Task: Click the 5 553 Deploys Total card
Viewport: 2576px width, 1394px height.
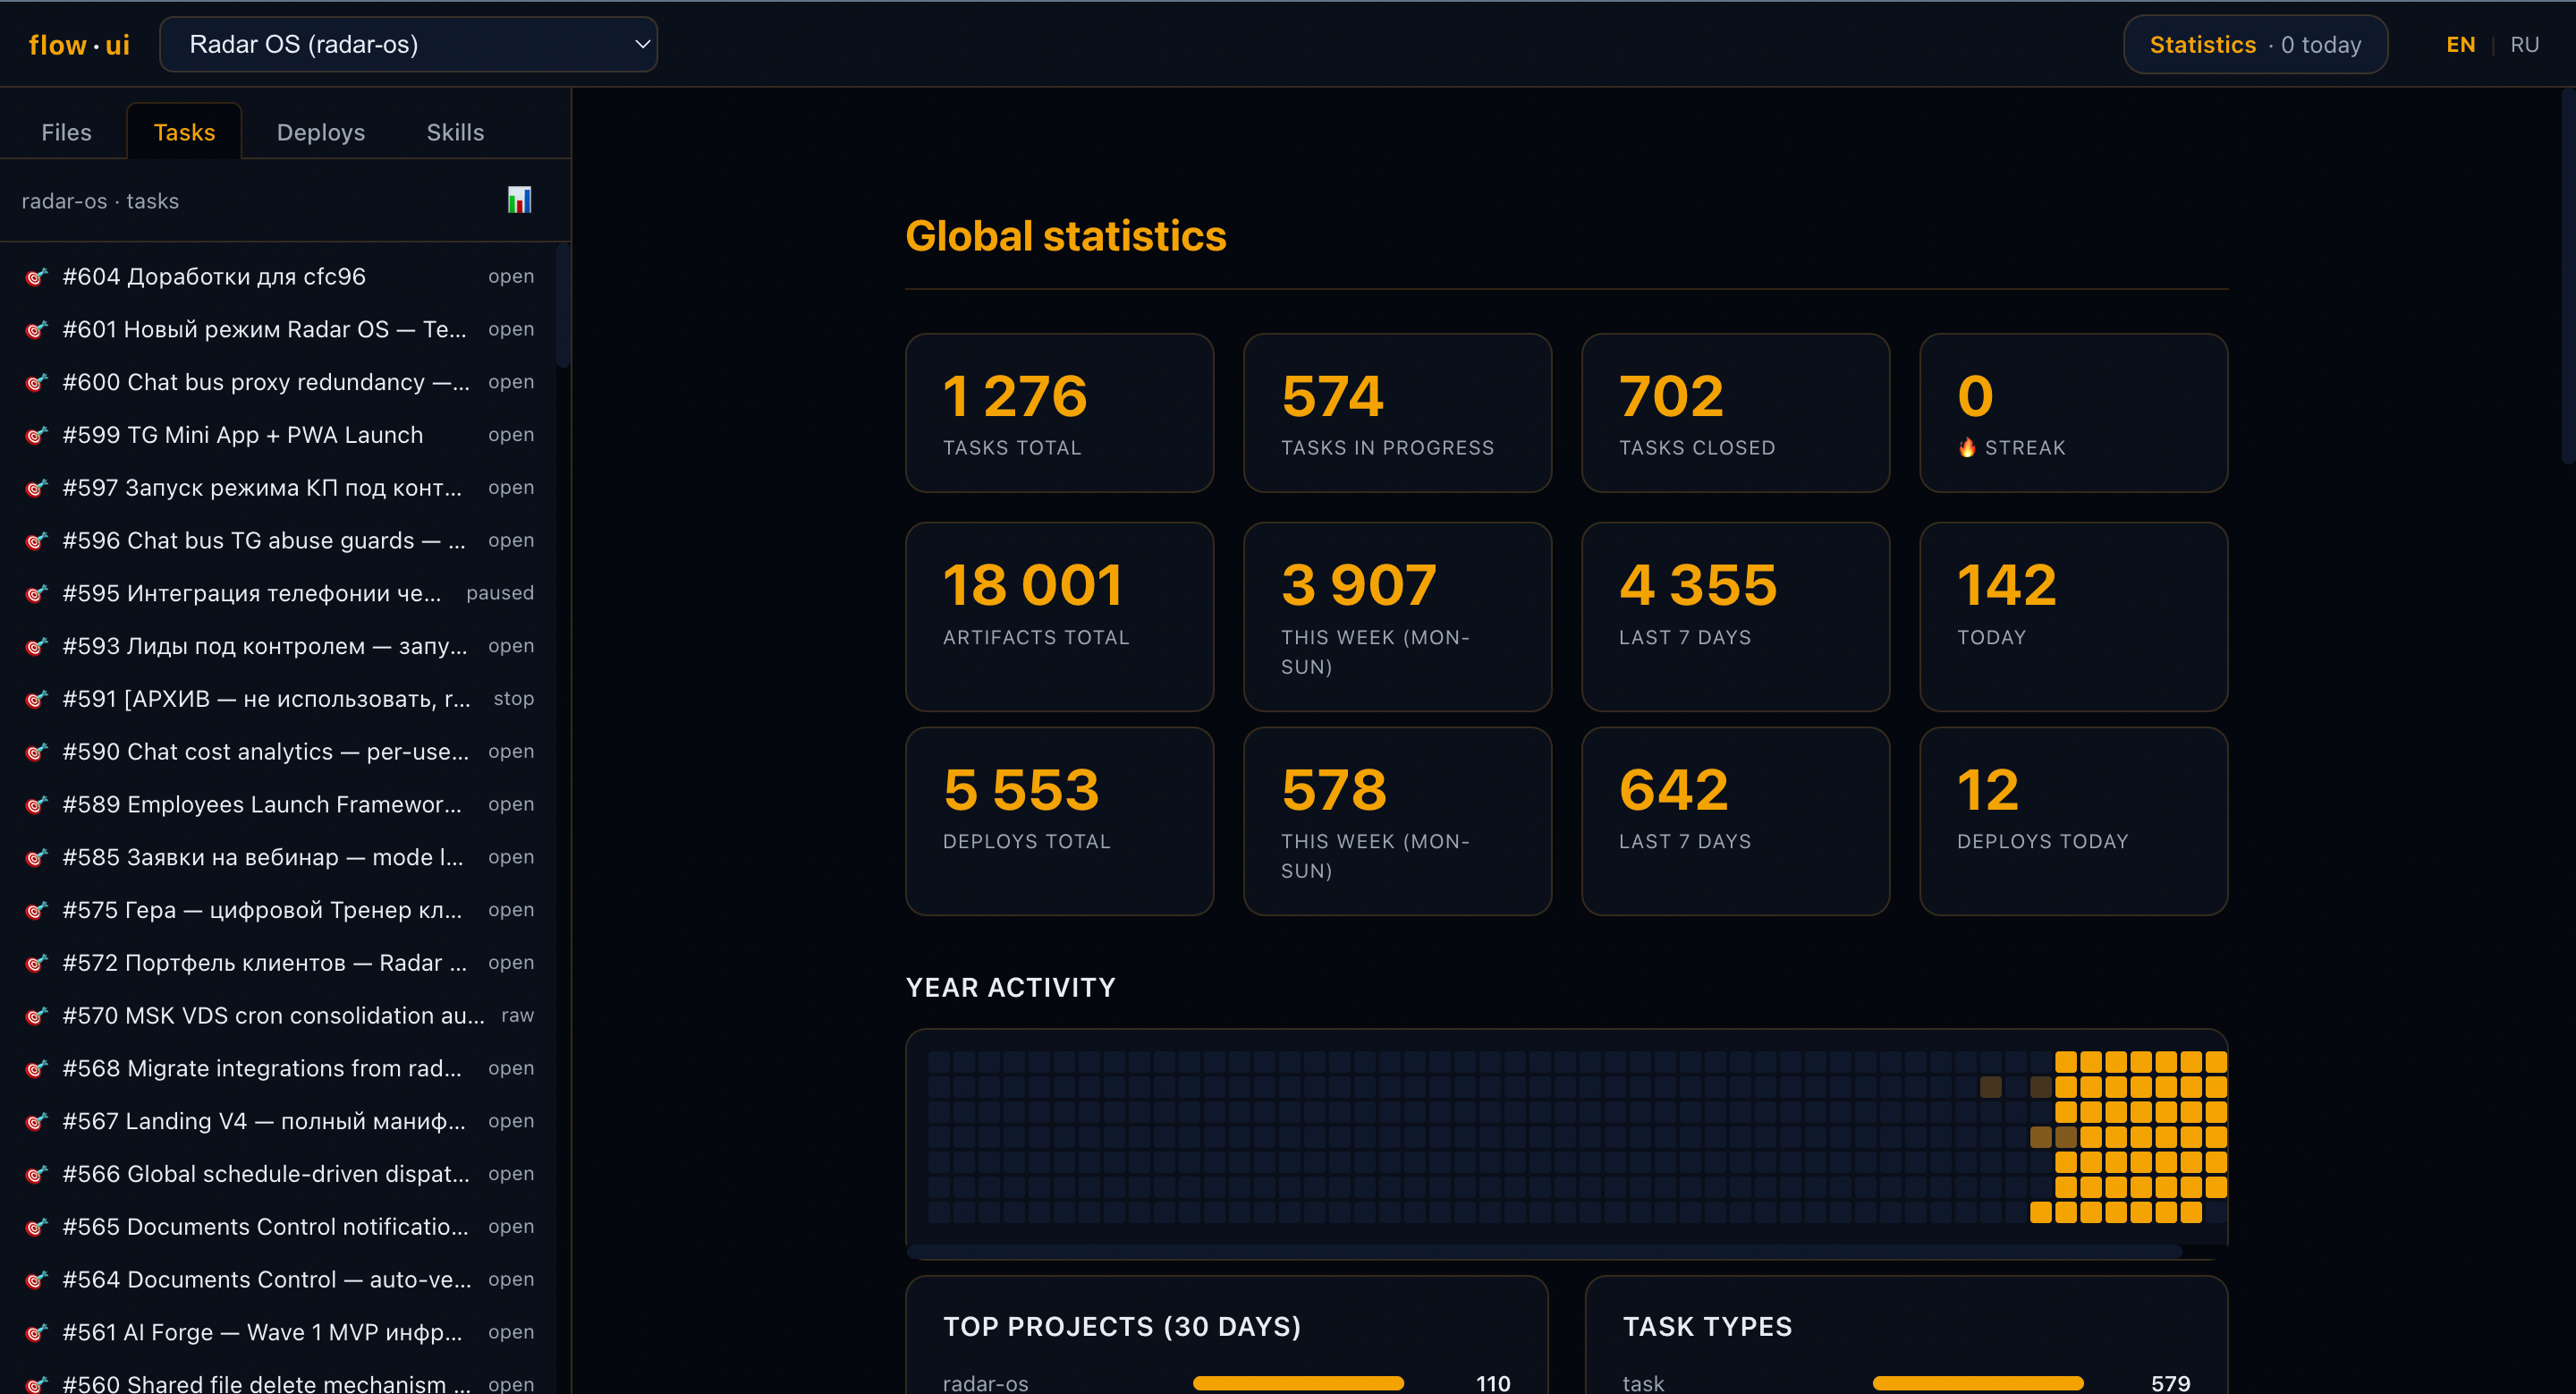Action: click(1059, 821)
